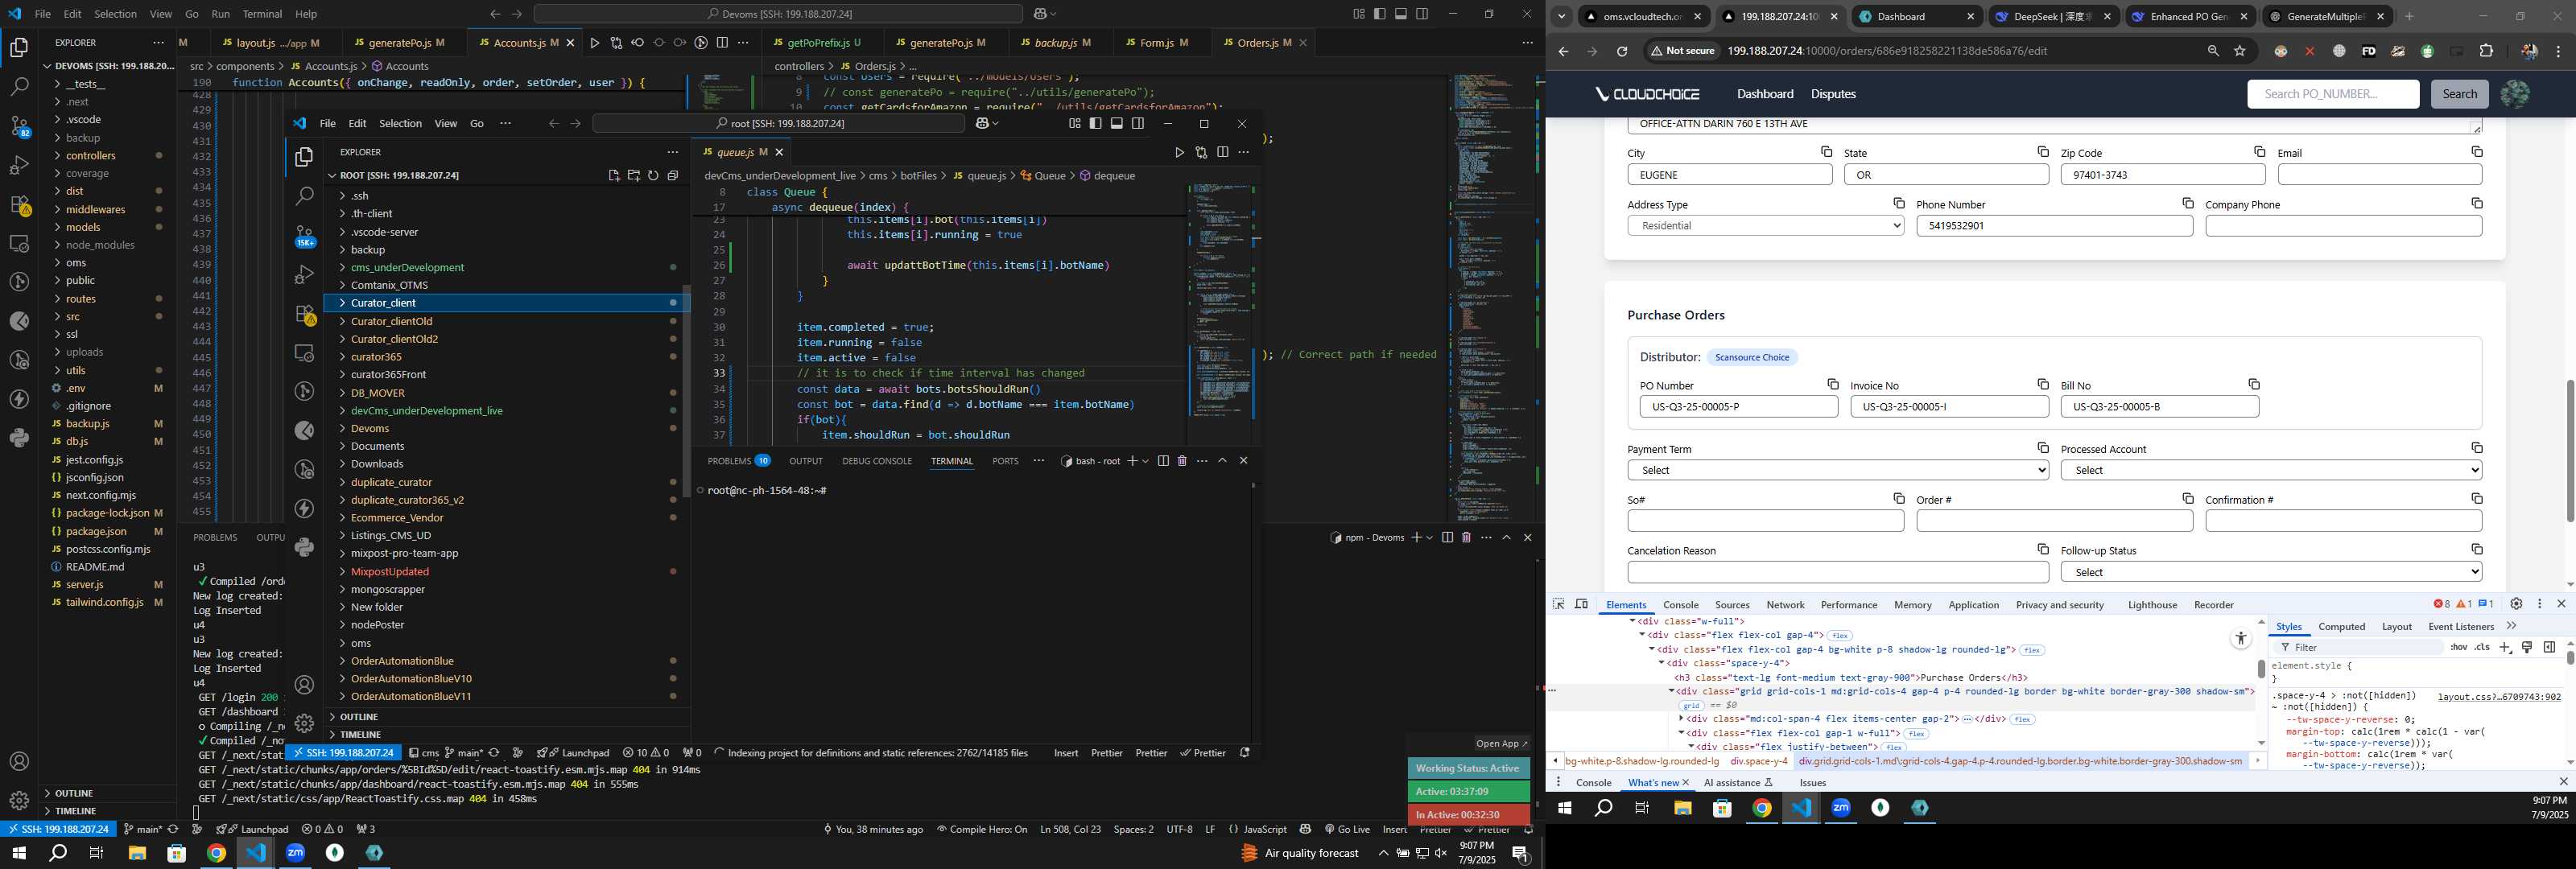This screenshot has height=869, width=2576.
Task: Activate DevTools element inspector picker
Action: pos(1558,604)
